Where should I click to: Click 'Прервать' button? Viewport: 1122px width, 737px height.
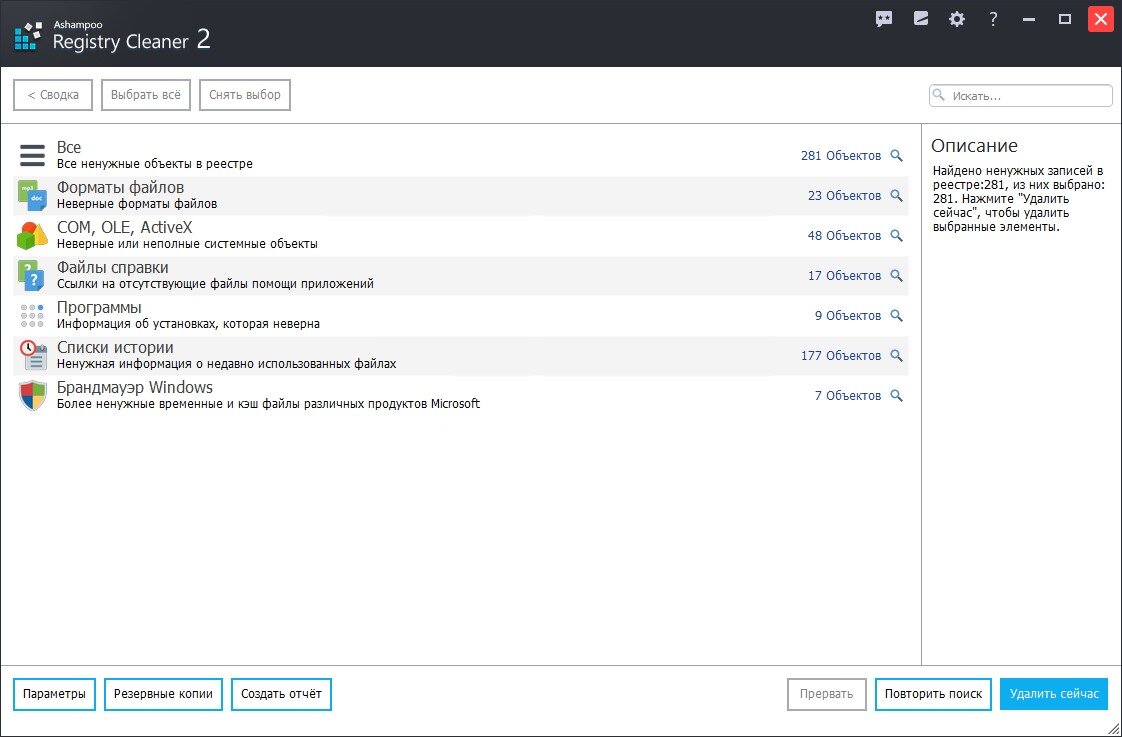coord(826,694)
